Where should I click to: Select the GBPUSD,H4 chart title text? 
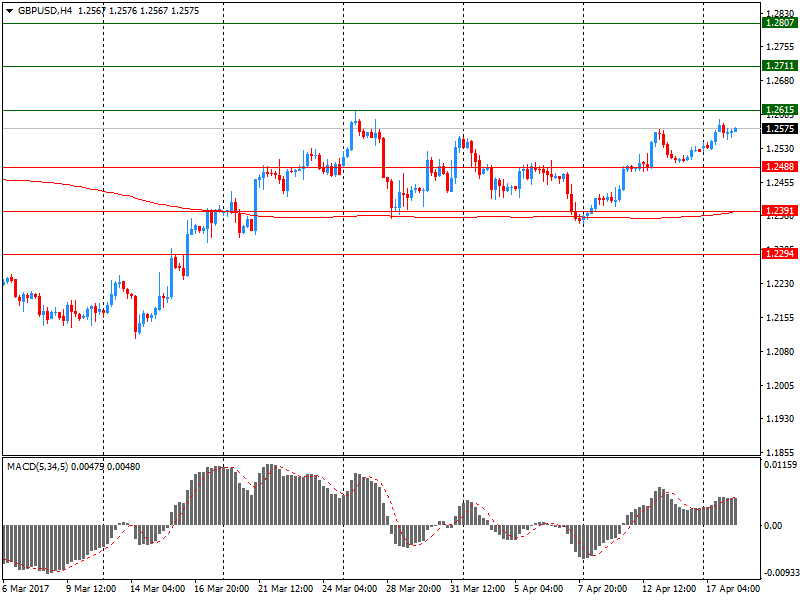45,11
